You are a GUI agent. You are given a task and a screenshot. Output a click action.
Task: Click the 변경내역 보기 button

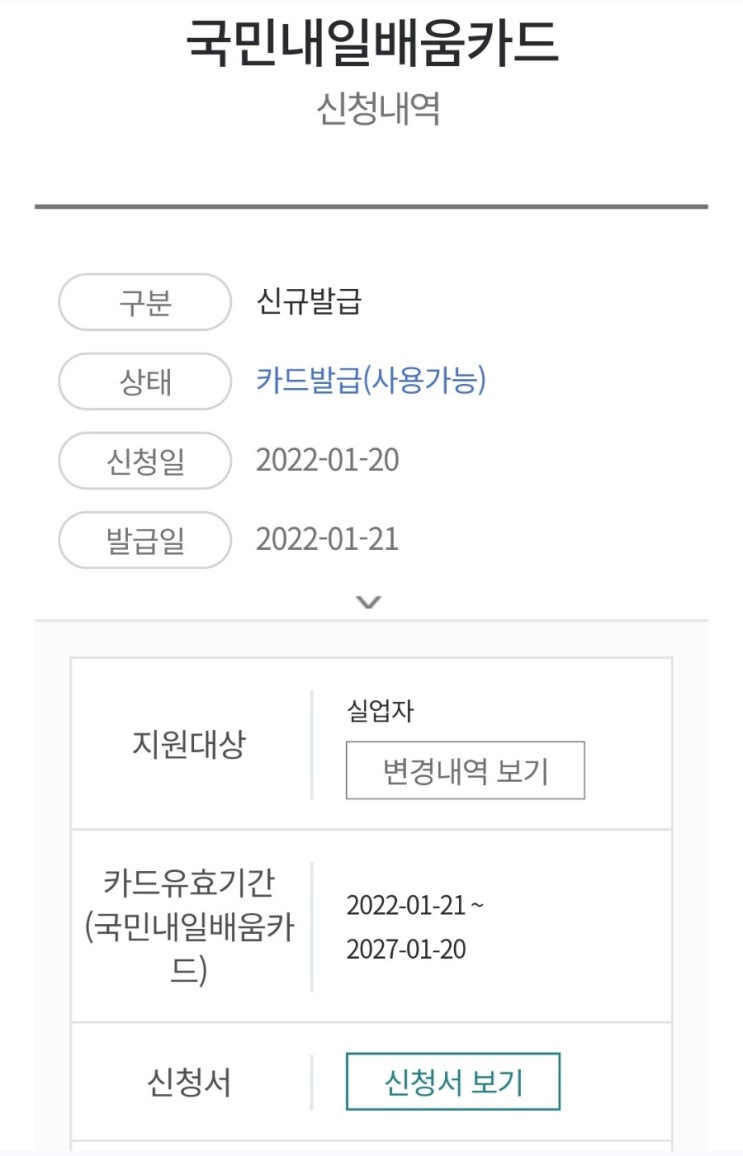pyautogui.click(x=465, y=771)
